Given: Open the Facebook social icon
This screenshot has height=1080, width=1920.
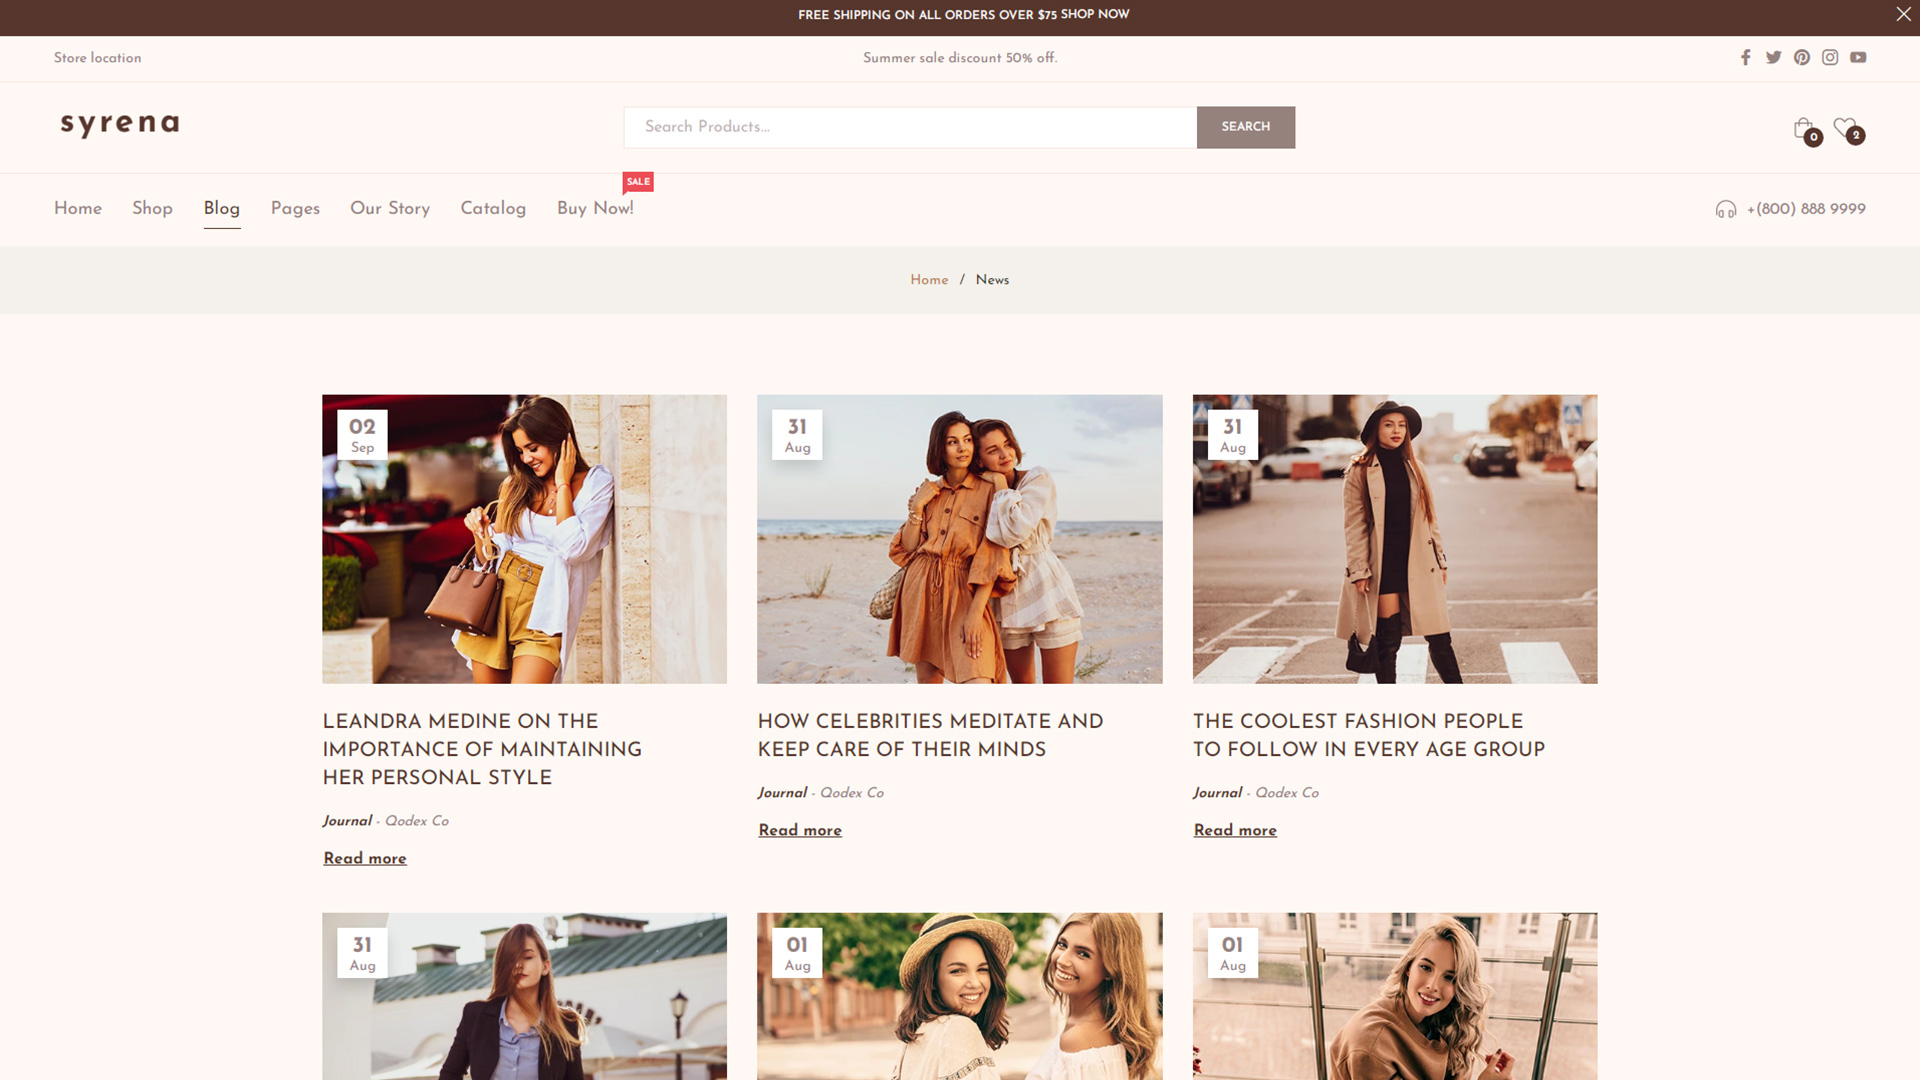Looking at the screenshot, I should coord(1745,58).
